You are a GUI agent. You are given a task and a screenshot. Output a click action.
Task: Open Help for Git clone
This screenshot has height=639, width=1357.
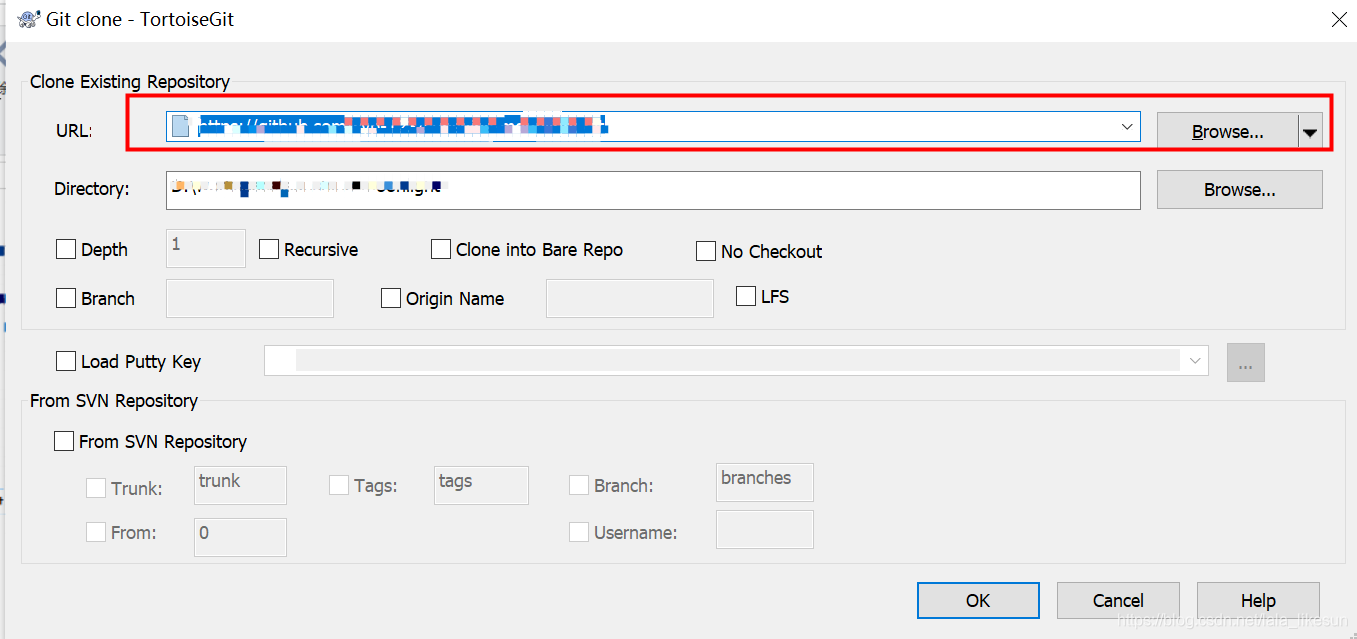[1258, 600]
